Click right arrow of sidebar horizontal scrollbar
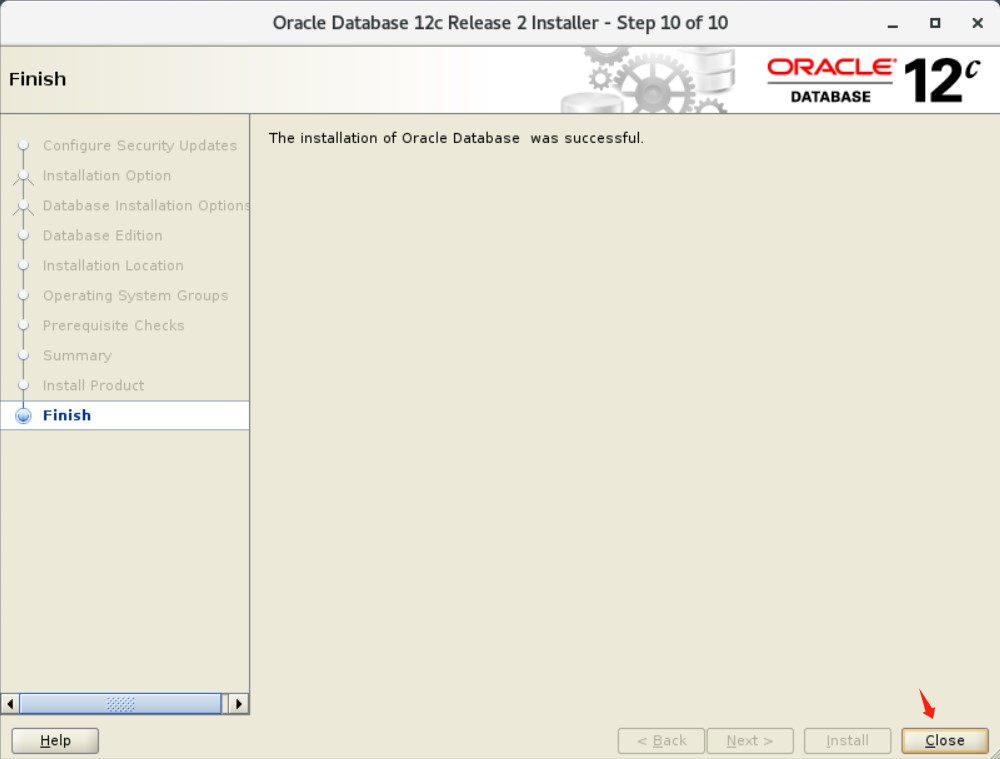Image resolution: width=1000 pixels, height=759 pixels. 239,704
